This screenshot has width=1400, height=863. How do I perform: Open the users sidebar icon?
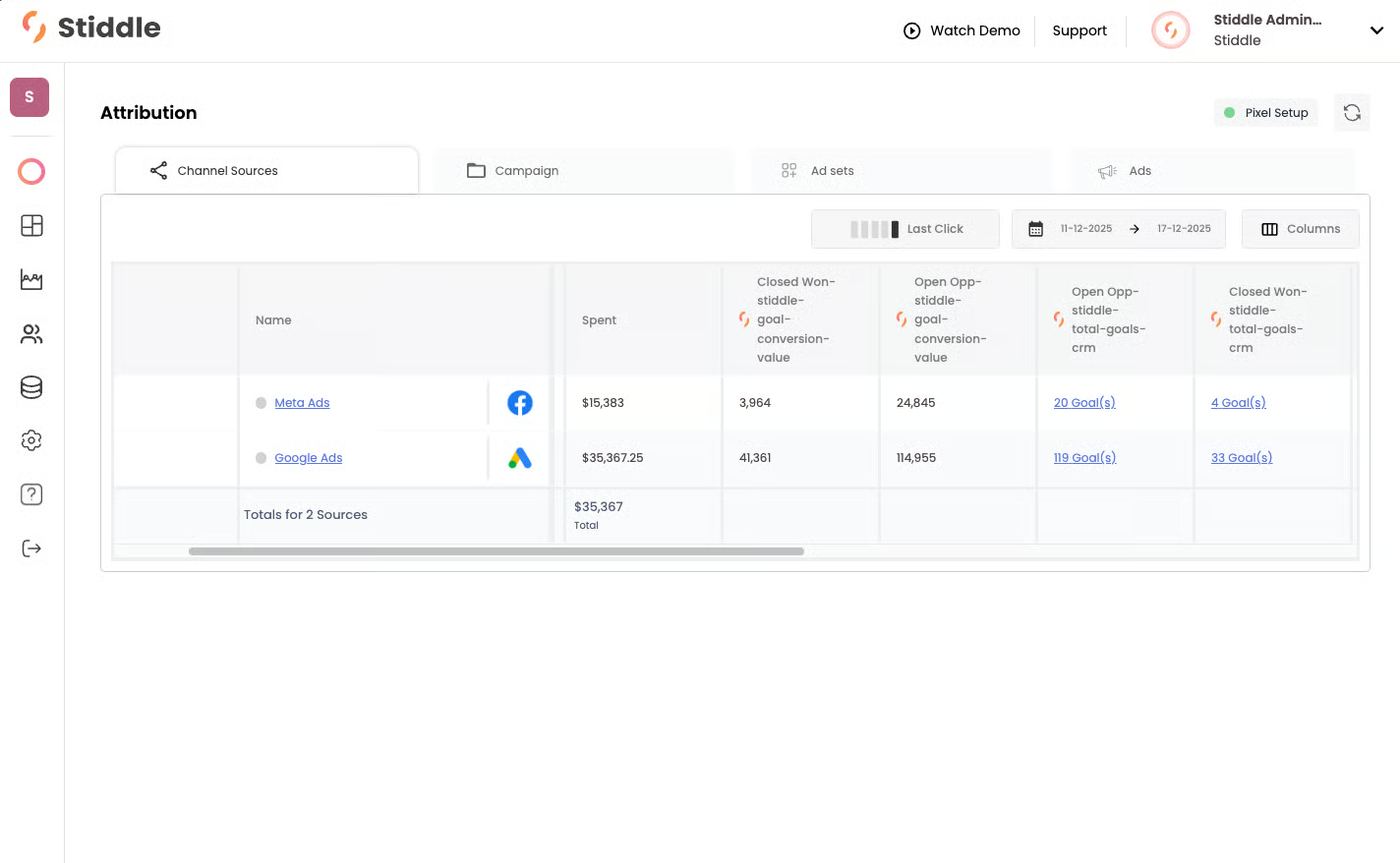click(x=31, y=334)
